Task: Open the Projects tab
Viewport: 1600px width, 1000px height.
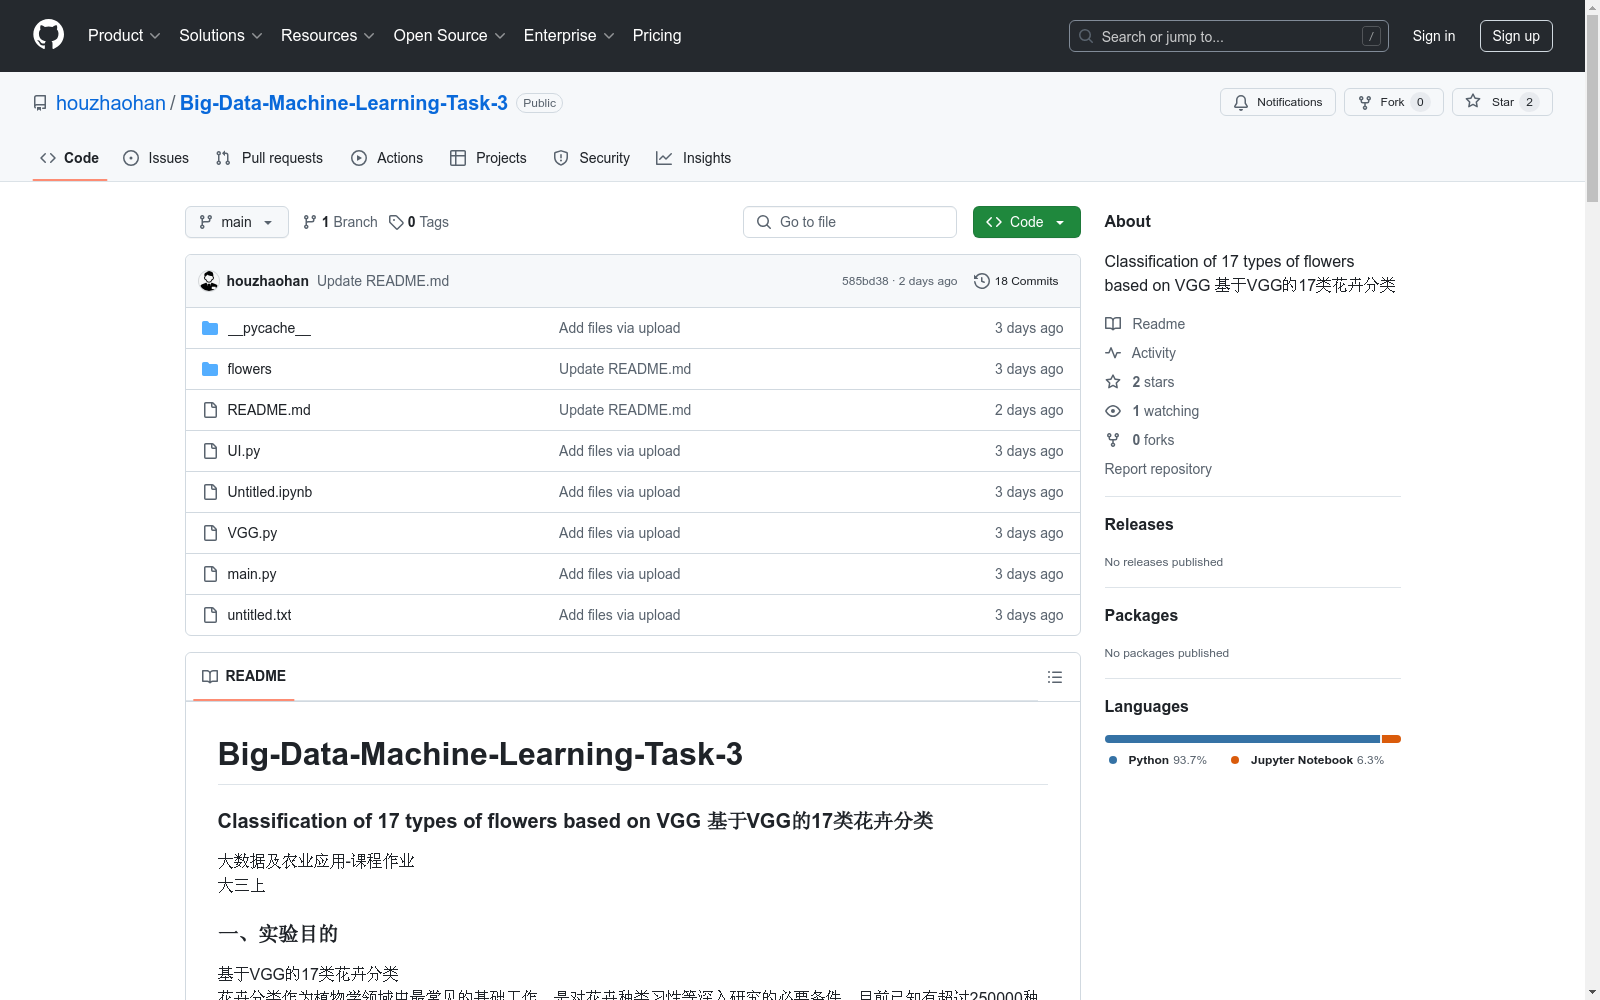Action: [488, 158]
